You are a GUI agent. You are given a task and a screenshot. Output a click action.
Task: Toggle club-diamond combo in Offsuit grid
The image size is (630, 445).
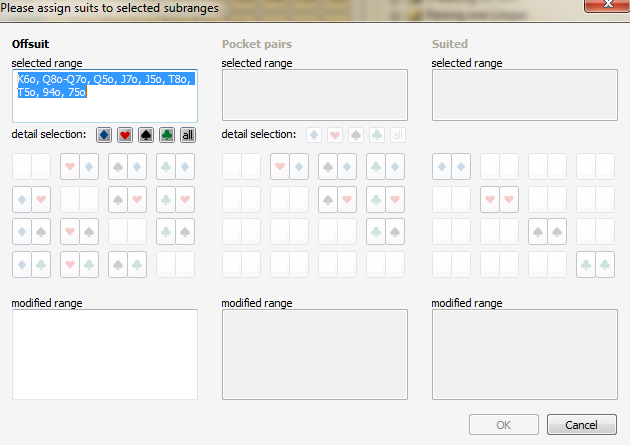176,166
